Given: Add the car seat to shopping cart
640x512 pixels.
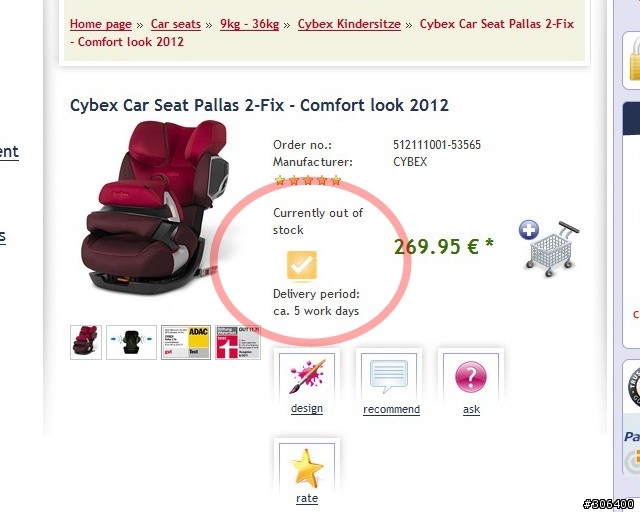Looking at the screenshot, I should point(549,249).
